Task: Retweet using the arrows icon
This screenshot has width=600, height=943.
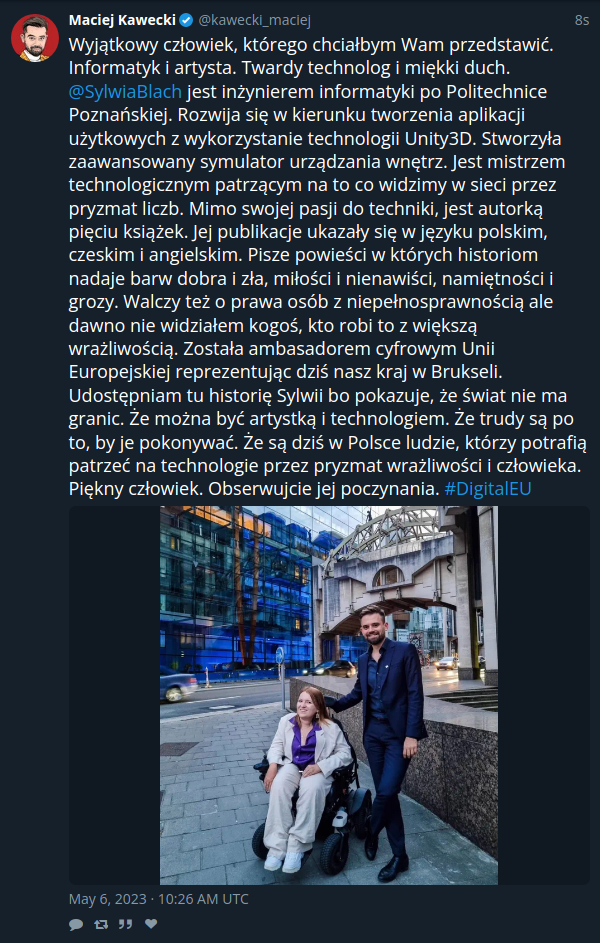Action: (101, 924)
